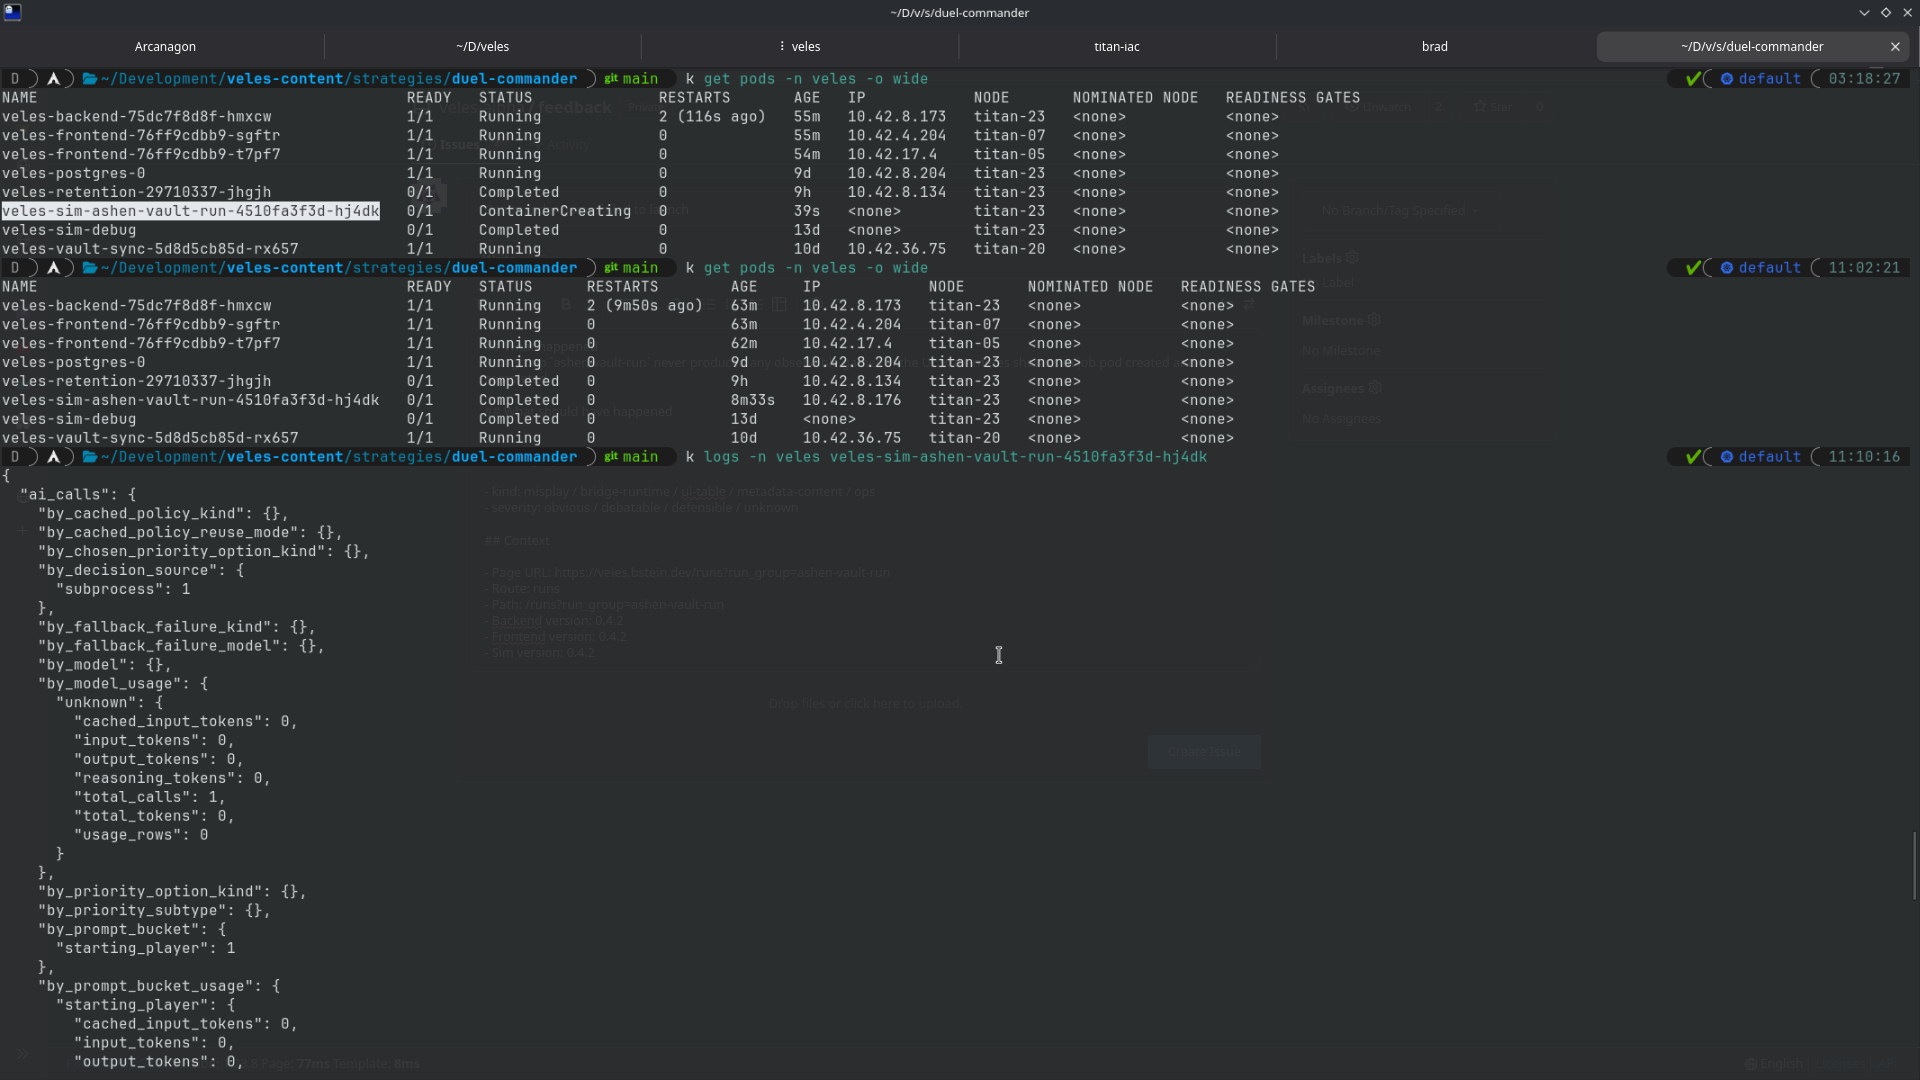Click the diamond keep-above button in title bar
This screenshot has width=1920, height=1080.
coord(1886,13)
